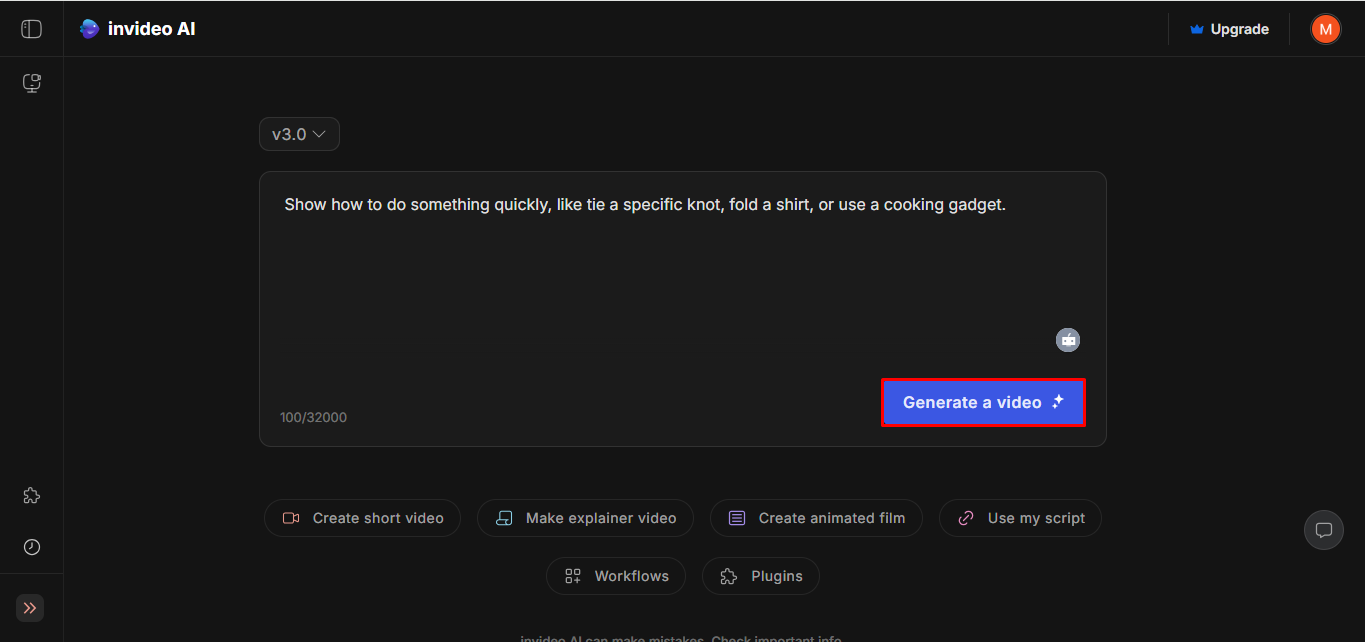Choose Create animated film option
Screen dimensions: 1365x642
click(x=816, y=518)
